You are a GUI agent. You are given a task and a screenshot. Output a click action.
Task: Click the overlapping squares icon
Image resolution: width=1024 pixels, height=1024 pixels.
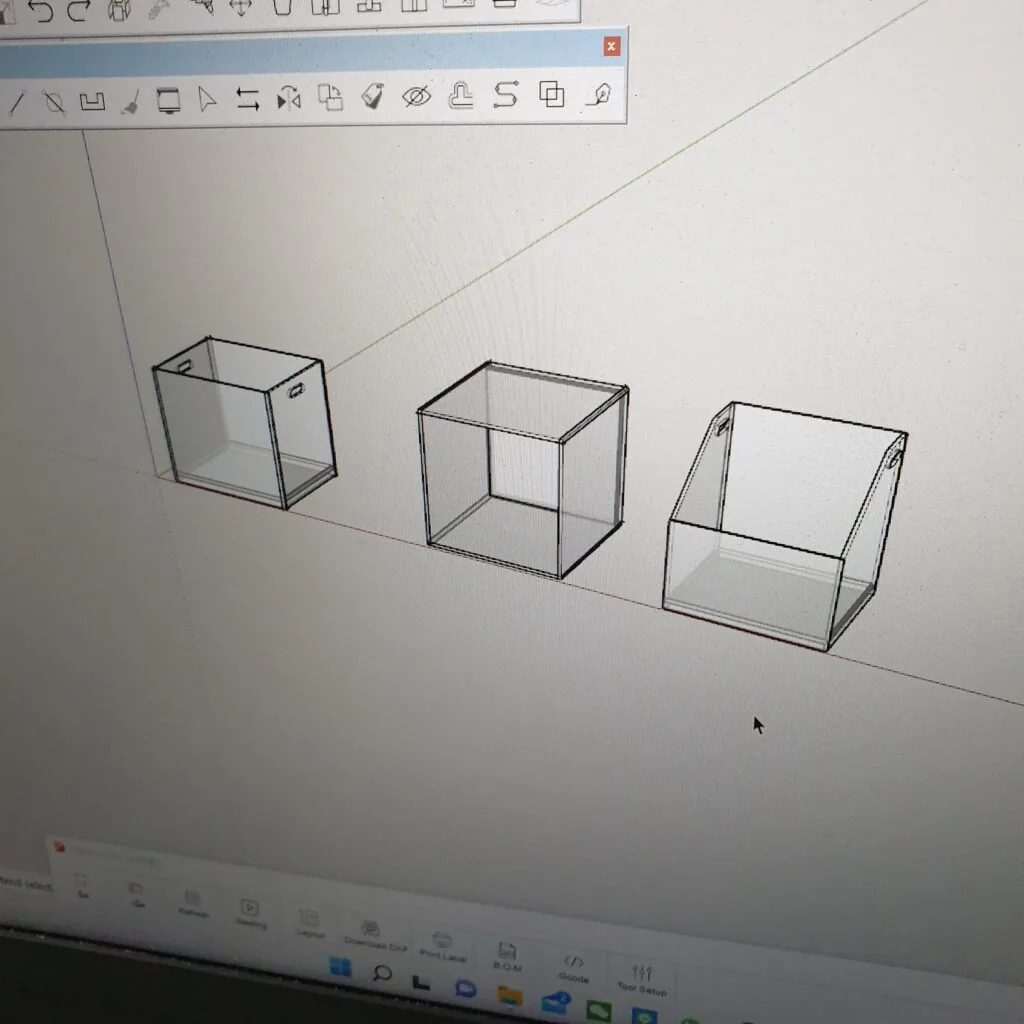pyautogui.click(x=552, y=94)
